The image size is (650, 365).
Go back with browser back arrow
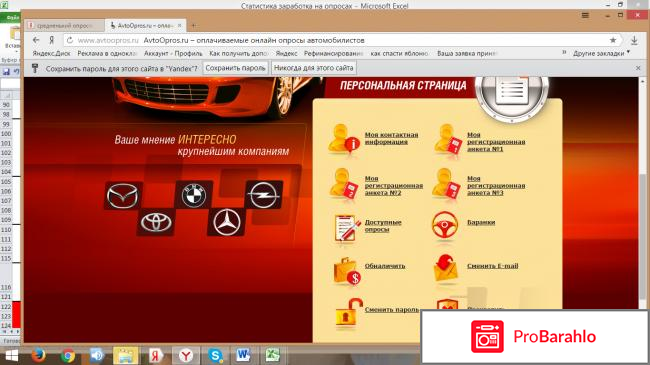[x=36, y=40]
